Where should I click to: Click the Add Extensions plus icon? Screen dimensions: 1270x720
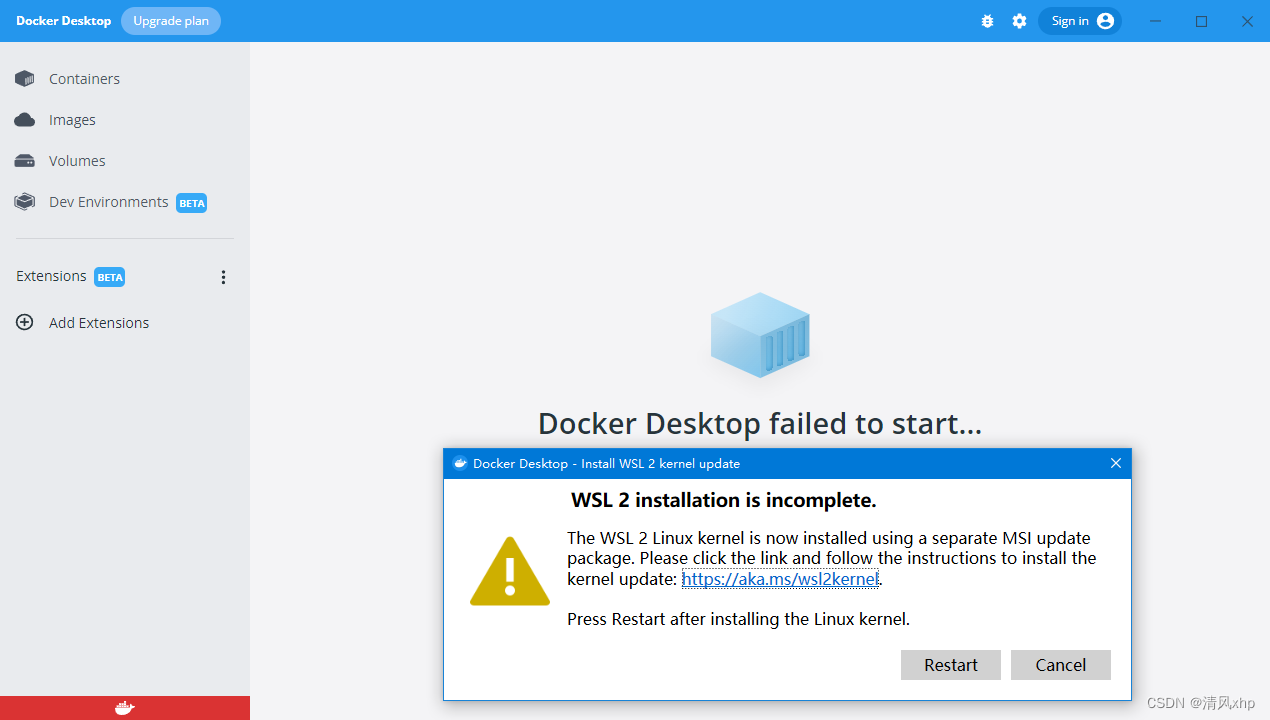click(x=24, y=323)
